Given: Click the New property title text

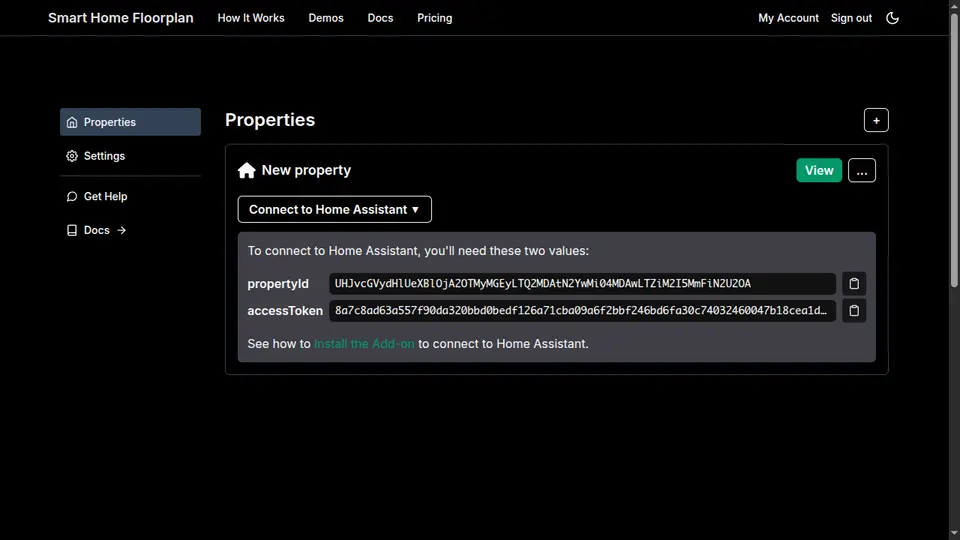Looking at the screenshot, I should click(306, 170).
